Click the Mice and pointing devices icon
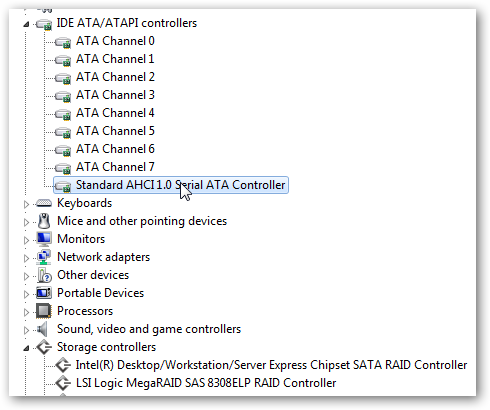Image resolution: width=490 pixels, height=410 pixels. coord(44,221)
